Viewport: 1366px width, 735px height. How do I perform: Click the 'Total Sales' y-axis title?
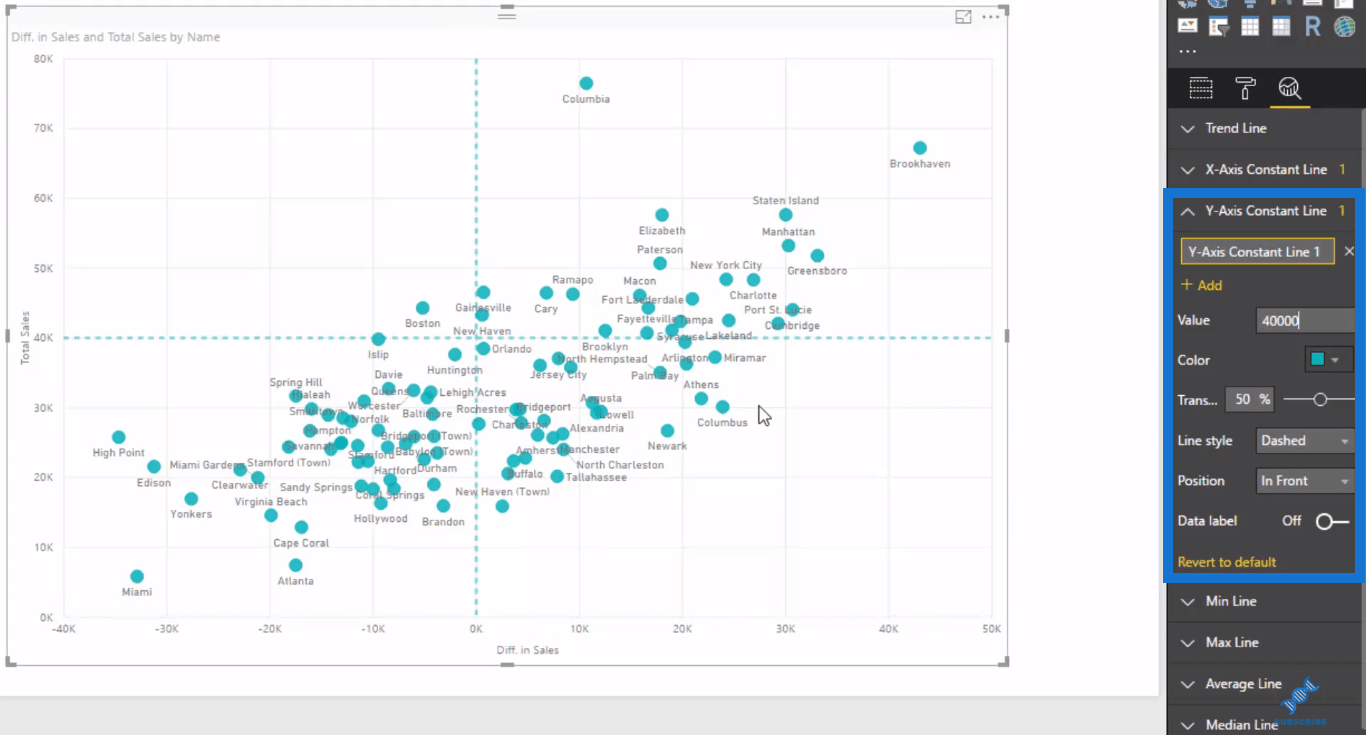(25, 338)
